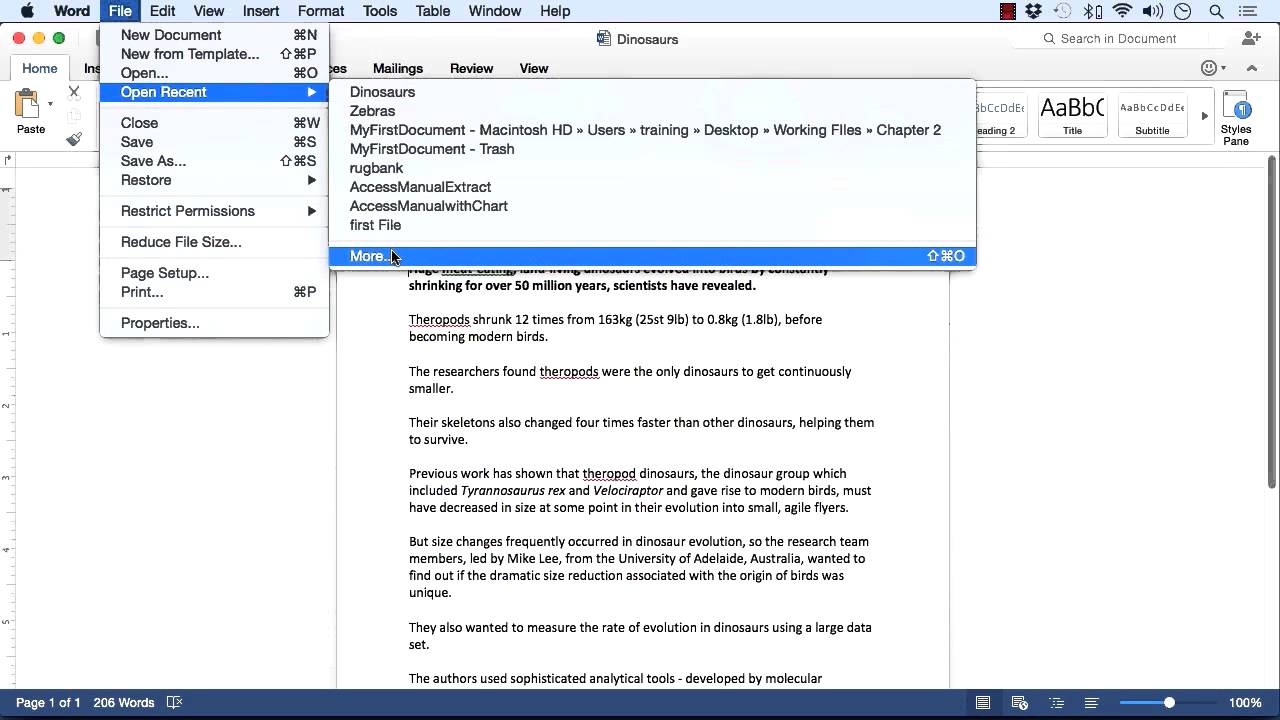Click the red filmstrip menu bar icon
Image resolution: width=1280 pixels, height=720 pixels.
tap(1007, 11)
